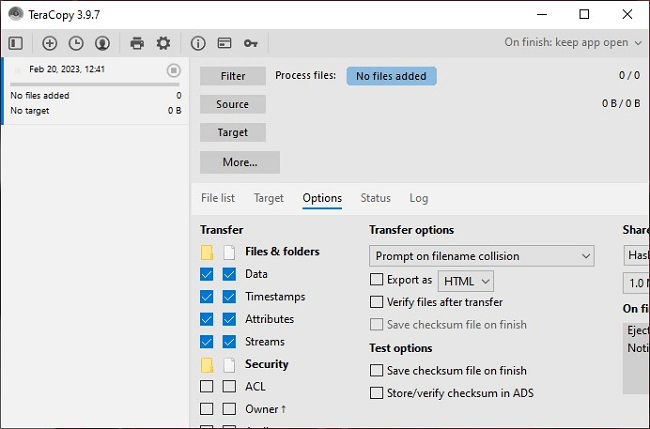Enable Export as checkbox
The height and width of the screenshot is (429, 650).
[376, 279]
